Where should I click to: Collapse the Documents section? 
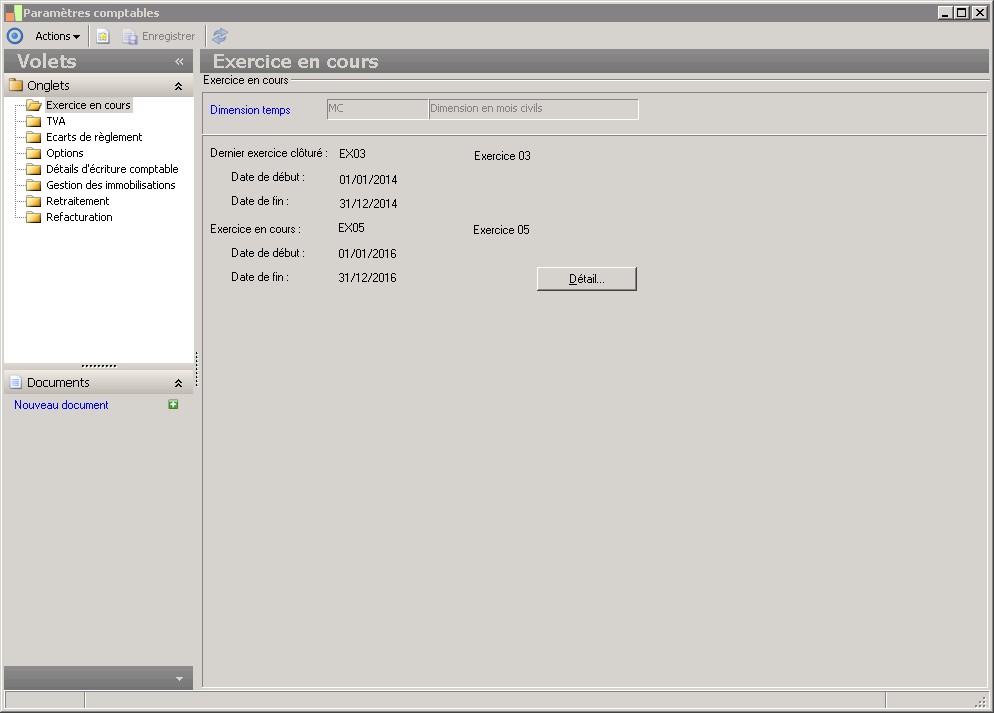click(x=178, y=383)
